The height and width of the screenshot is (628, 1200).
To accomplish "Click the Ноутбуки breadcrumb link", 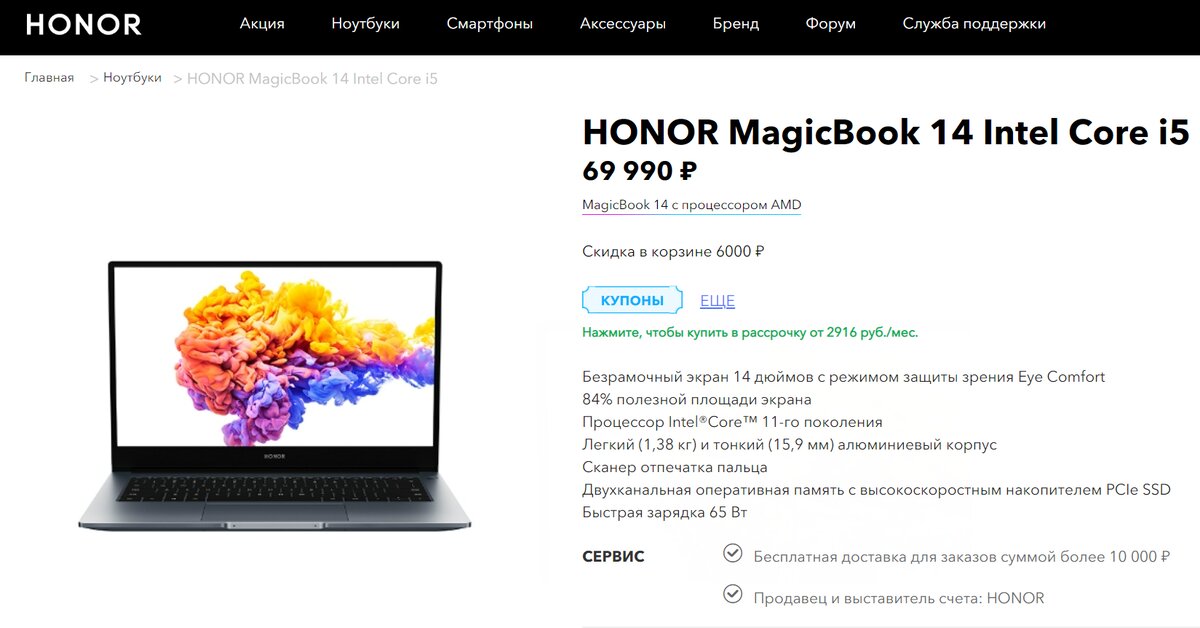I will 132,78.
